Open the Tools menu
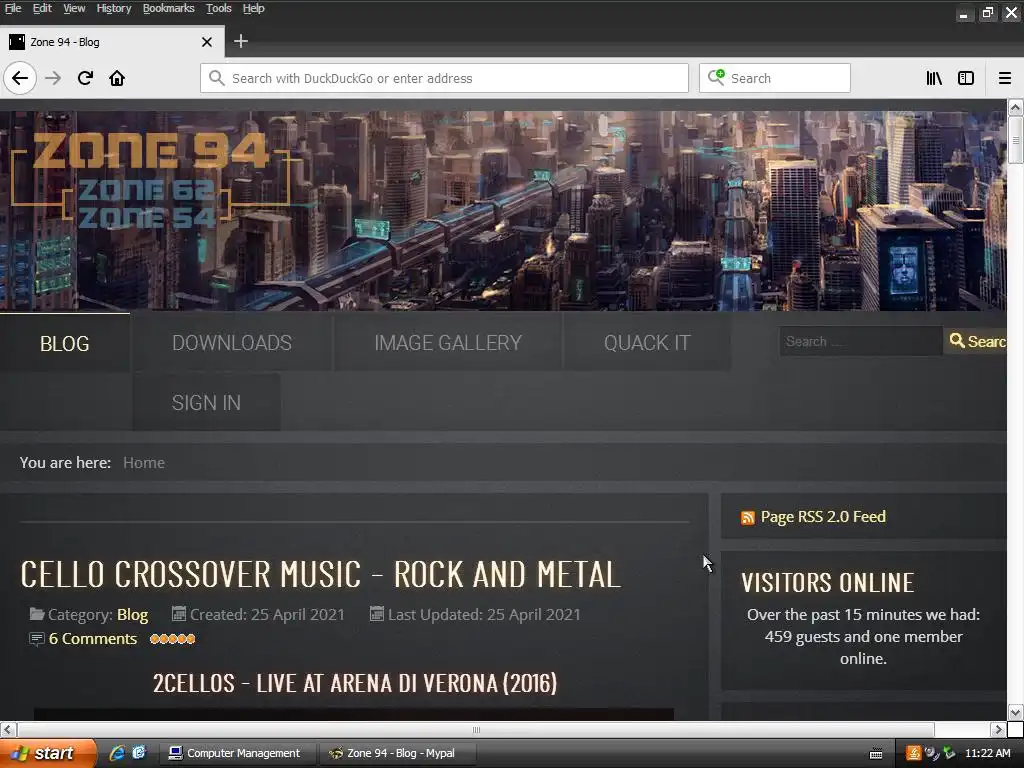This screenshot has width=1024, height=768. click(219, 8)
